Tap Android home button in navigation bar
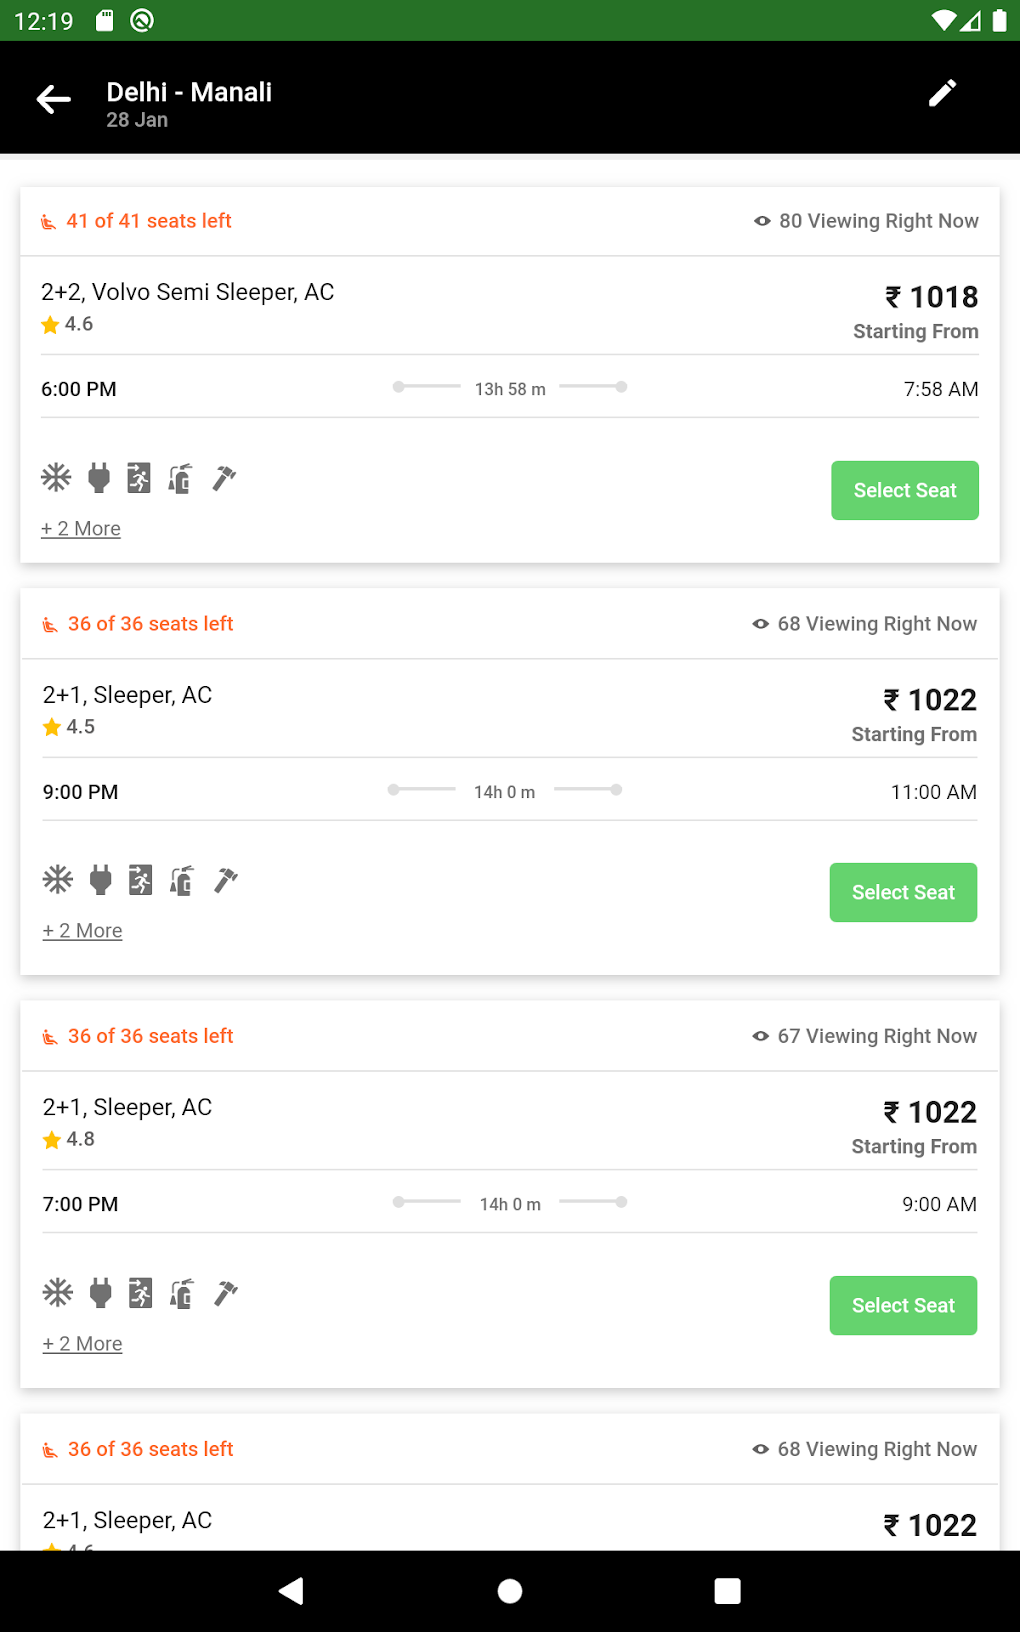 tap(510, 1591)
